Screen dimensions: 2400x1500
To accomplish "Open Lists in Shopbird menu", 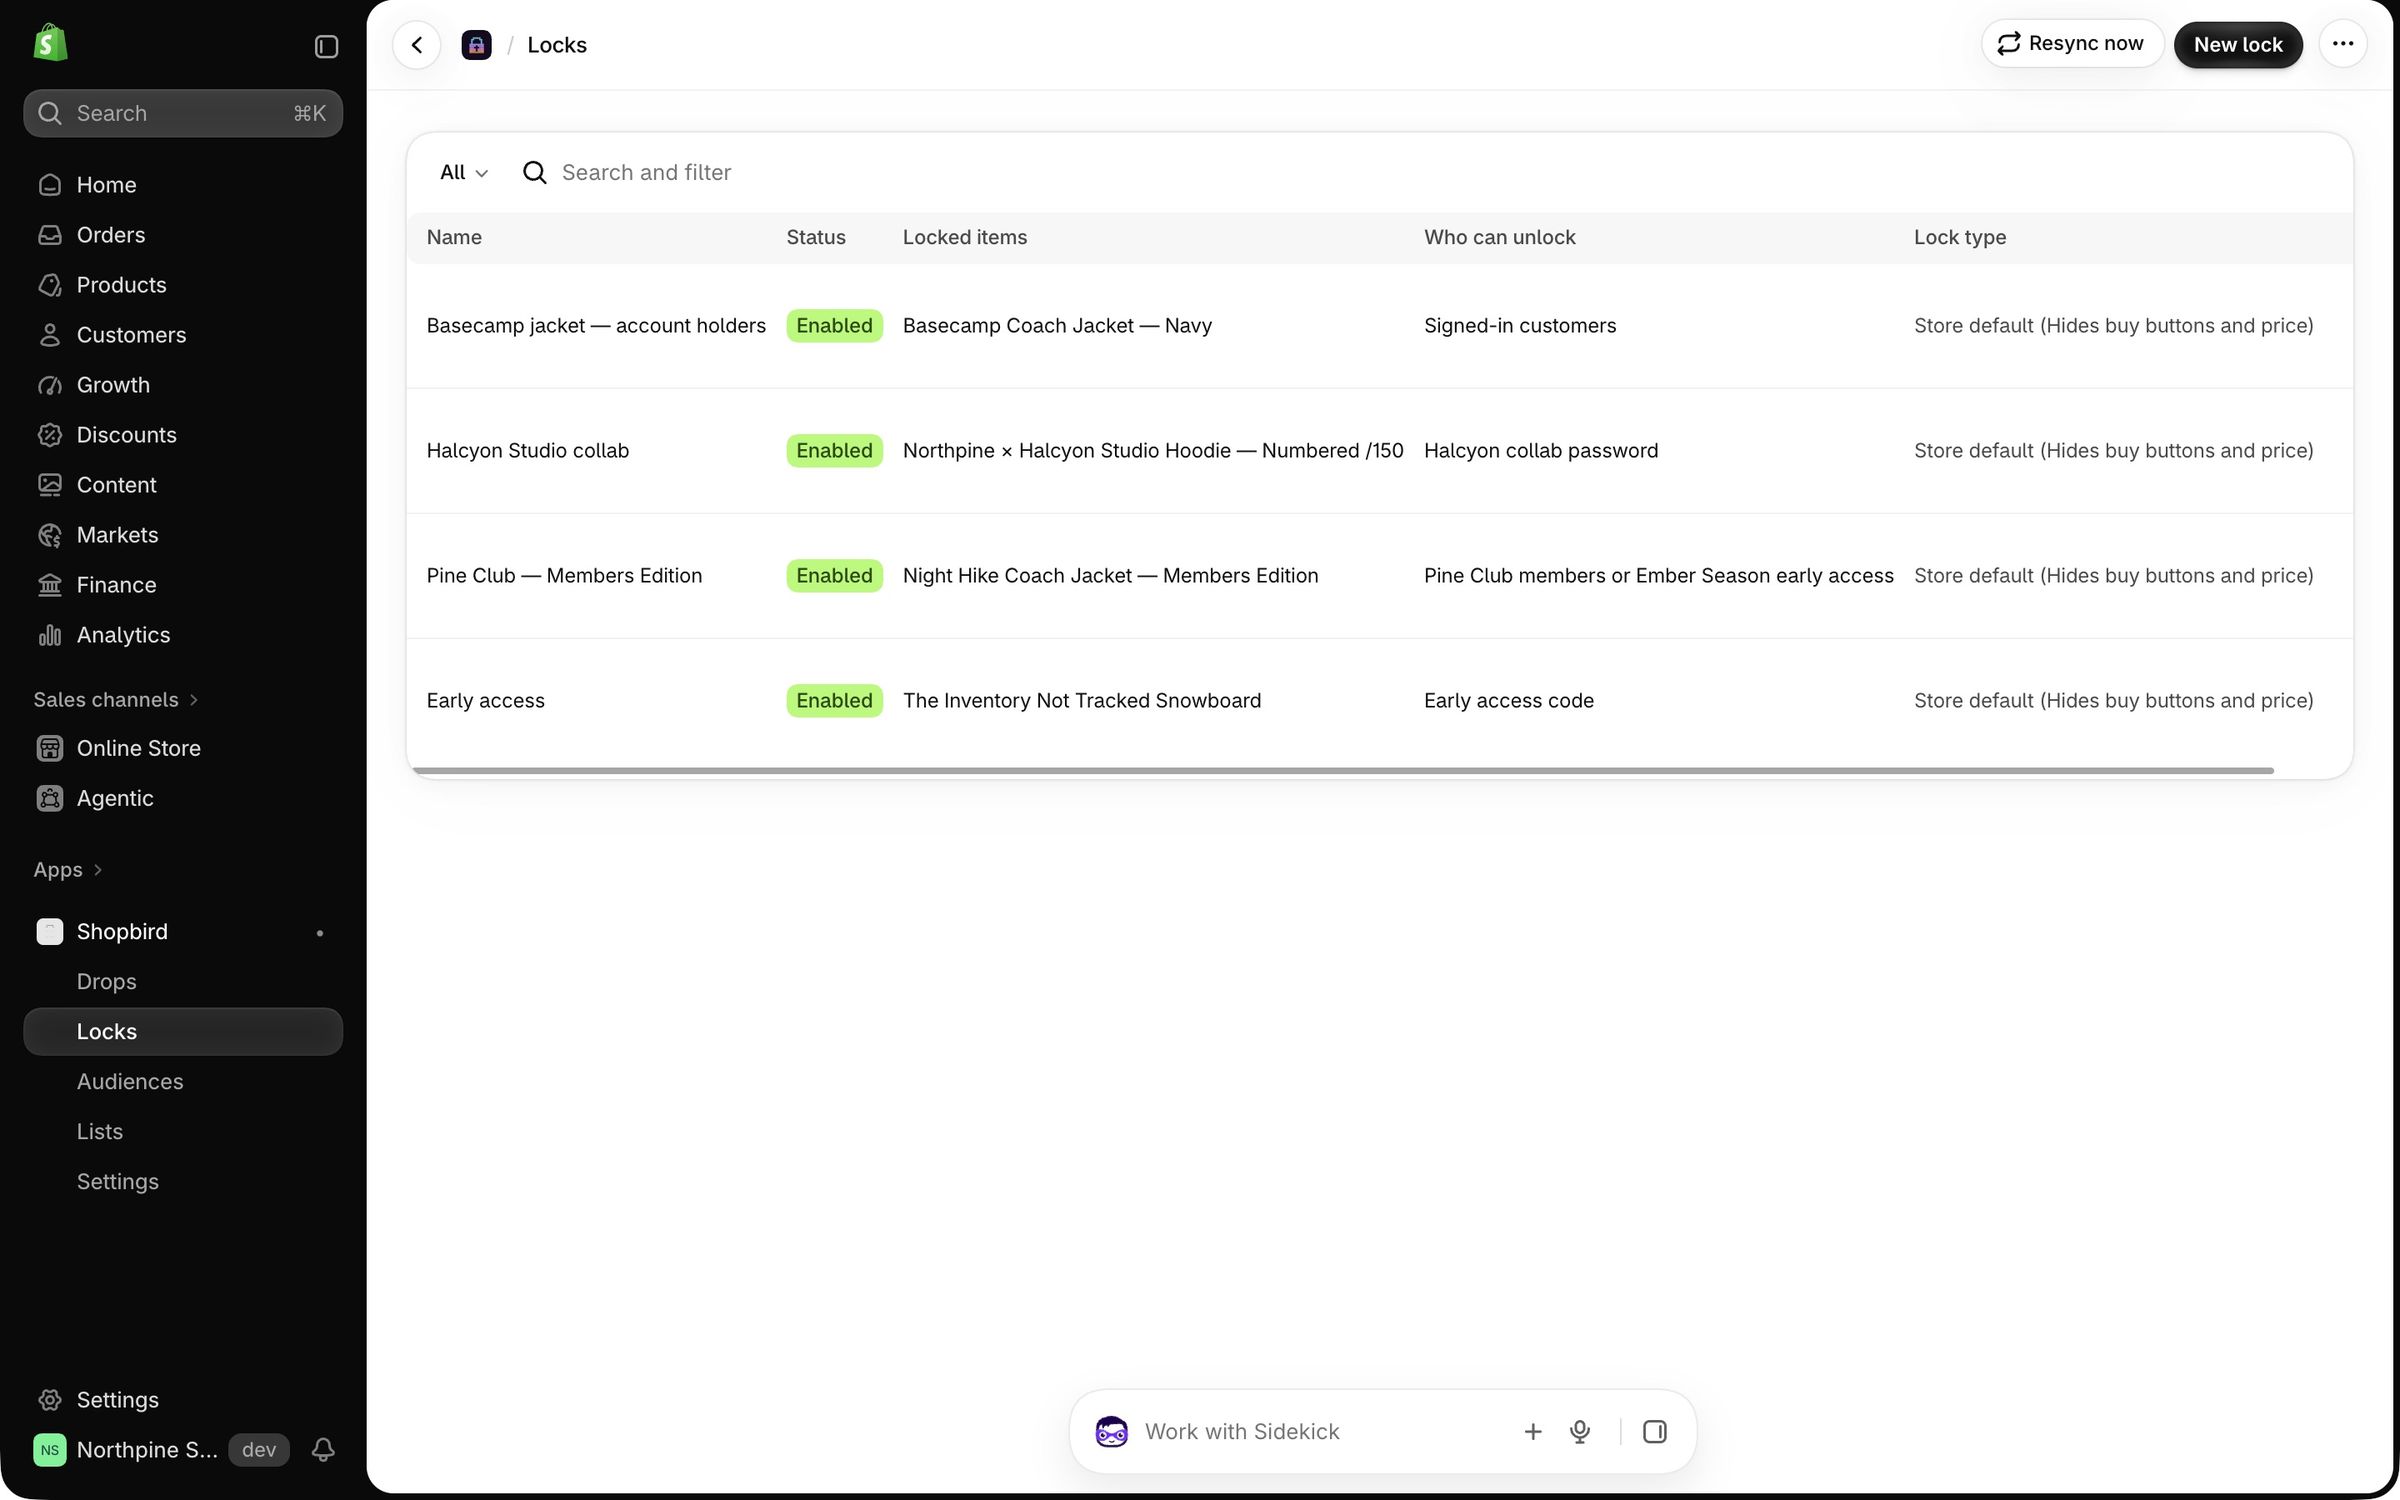I will (183, 1132).
